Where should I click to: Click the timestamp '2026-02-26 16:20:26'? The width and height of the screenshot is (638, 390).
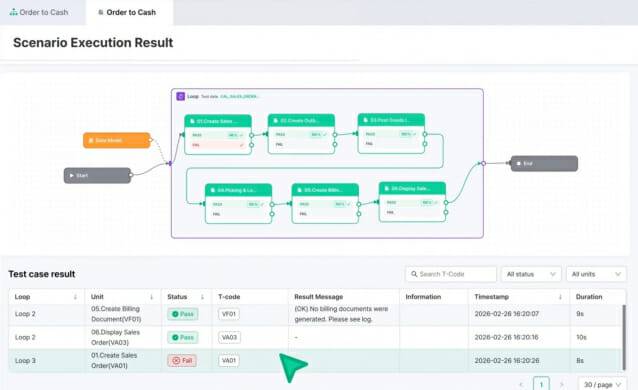[x=507, y=361]
